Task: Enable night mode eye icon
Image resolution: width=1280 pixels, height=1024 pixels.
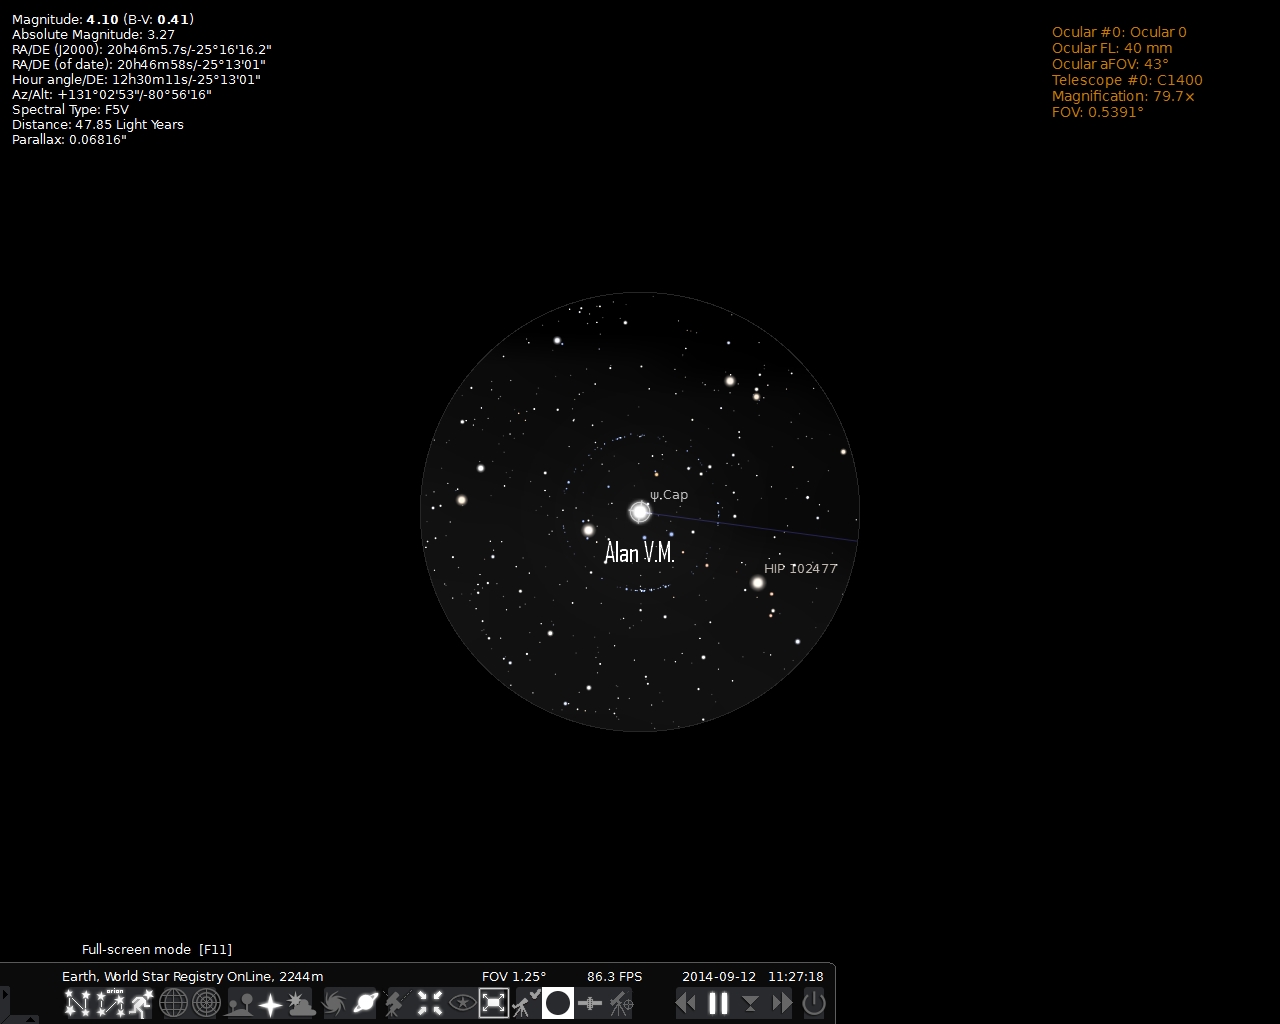Action: pos(462,1002)
